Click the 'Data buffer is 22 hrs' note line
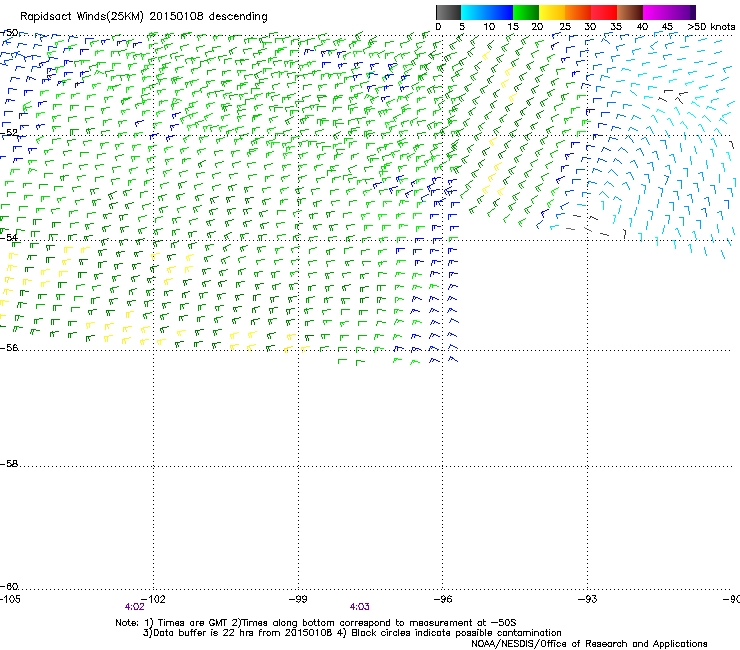Image resolution: width=740 pixels, height=650 pixels. click(x=352, y=633)
